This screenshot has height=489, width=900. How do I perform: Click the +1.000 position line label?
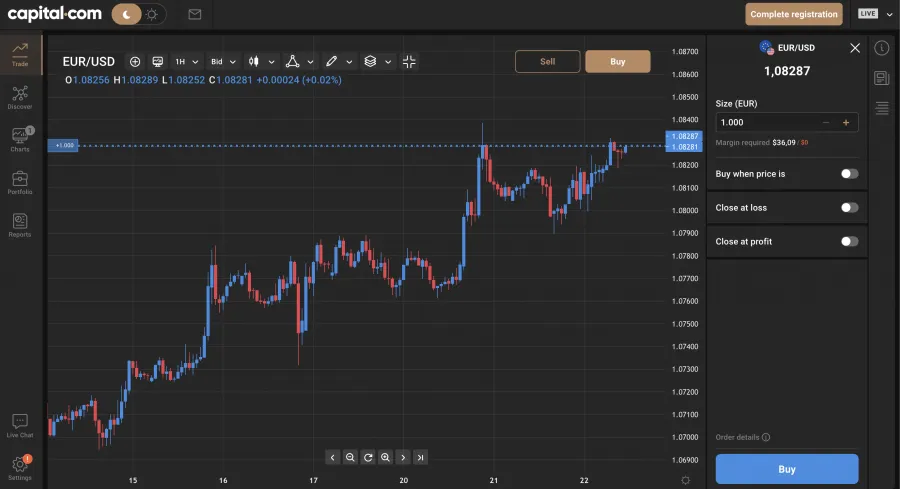pos(63,146)
